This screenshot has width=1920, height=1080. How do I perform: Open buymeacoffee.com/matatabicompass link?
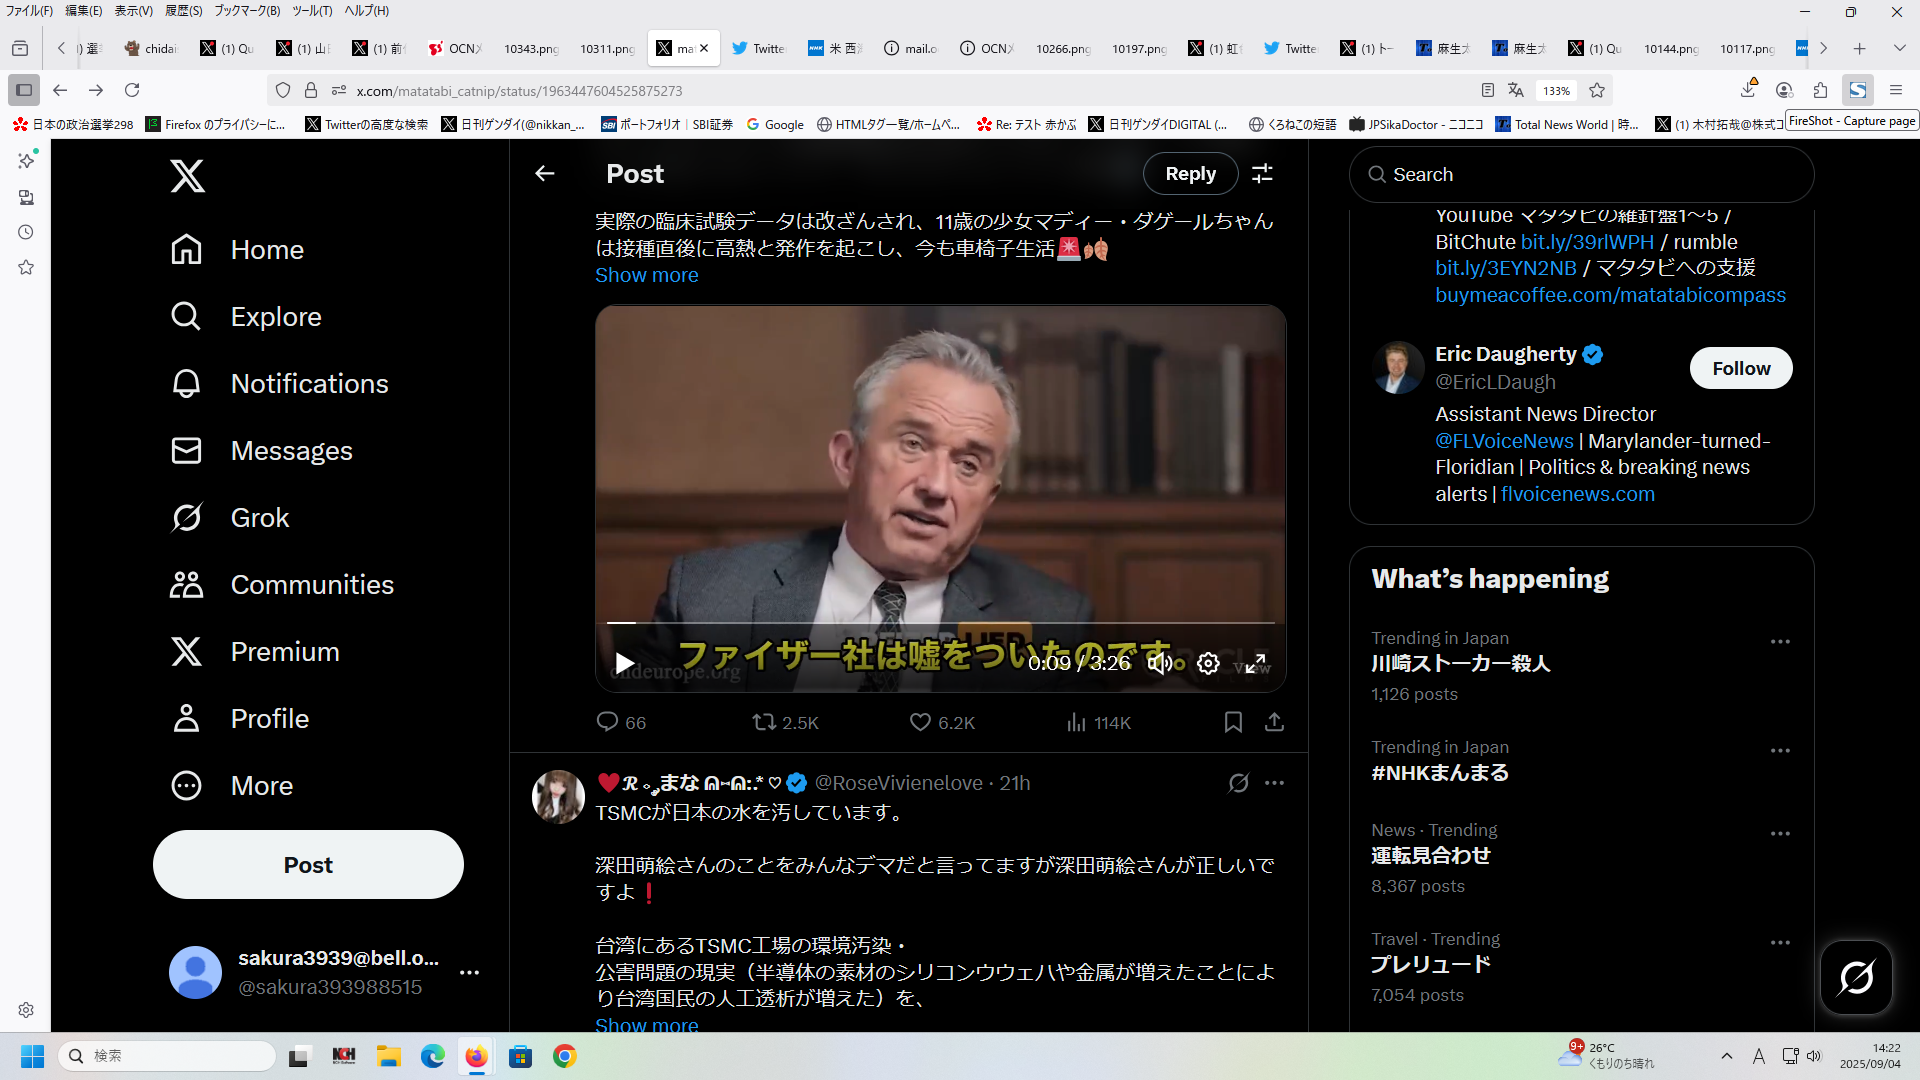click(1610, 295)
